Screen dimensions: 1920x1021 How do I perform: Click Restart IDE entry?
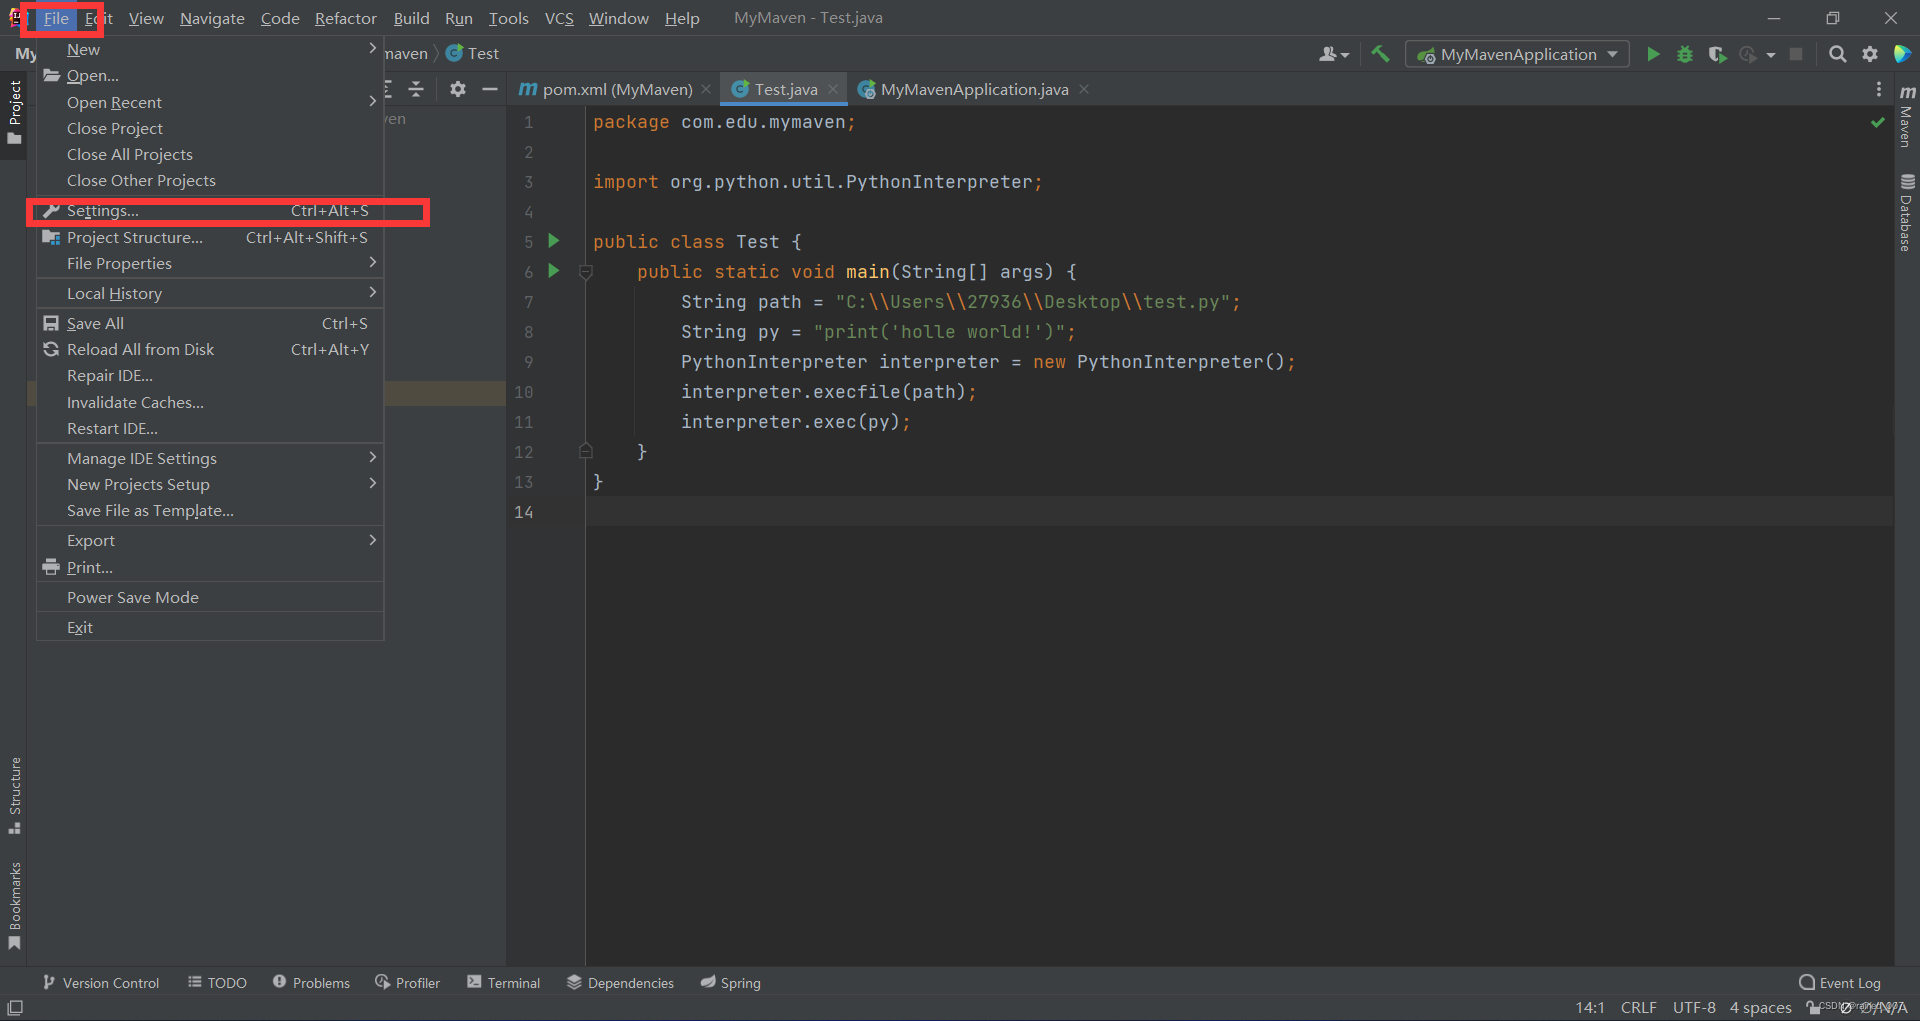210,429
